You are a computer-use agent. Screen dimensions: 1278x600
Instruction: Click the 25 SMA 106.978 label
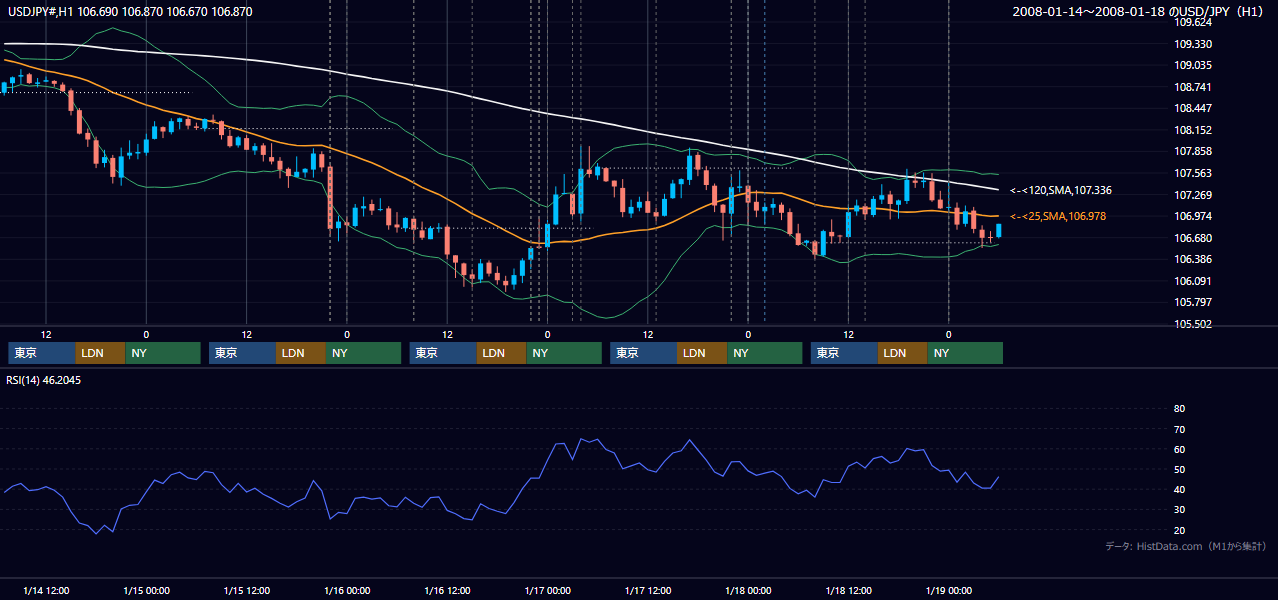(1058, 216)
